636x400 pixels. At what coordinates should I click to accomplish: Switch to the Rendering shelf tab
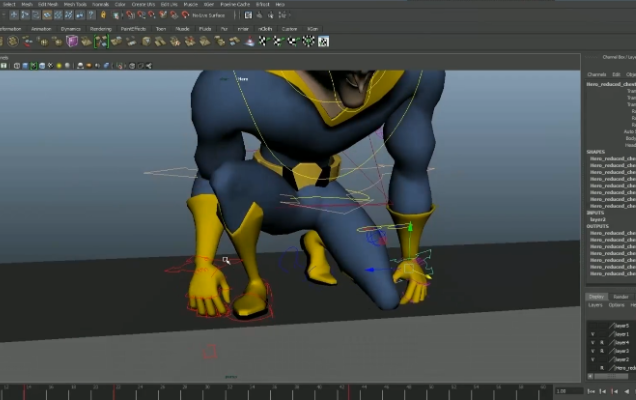[101, 29]
